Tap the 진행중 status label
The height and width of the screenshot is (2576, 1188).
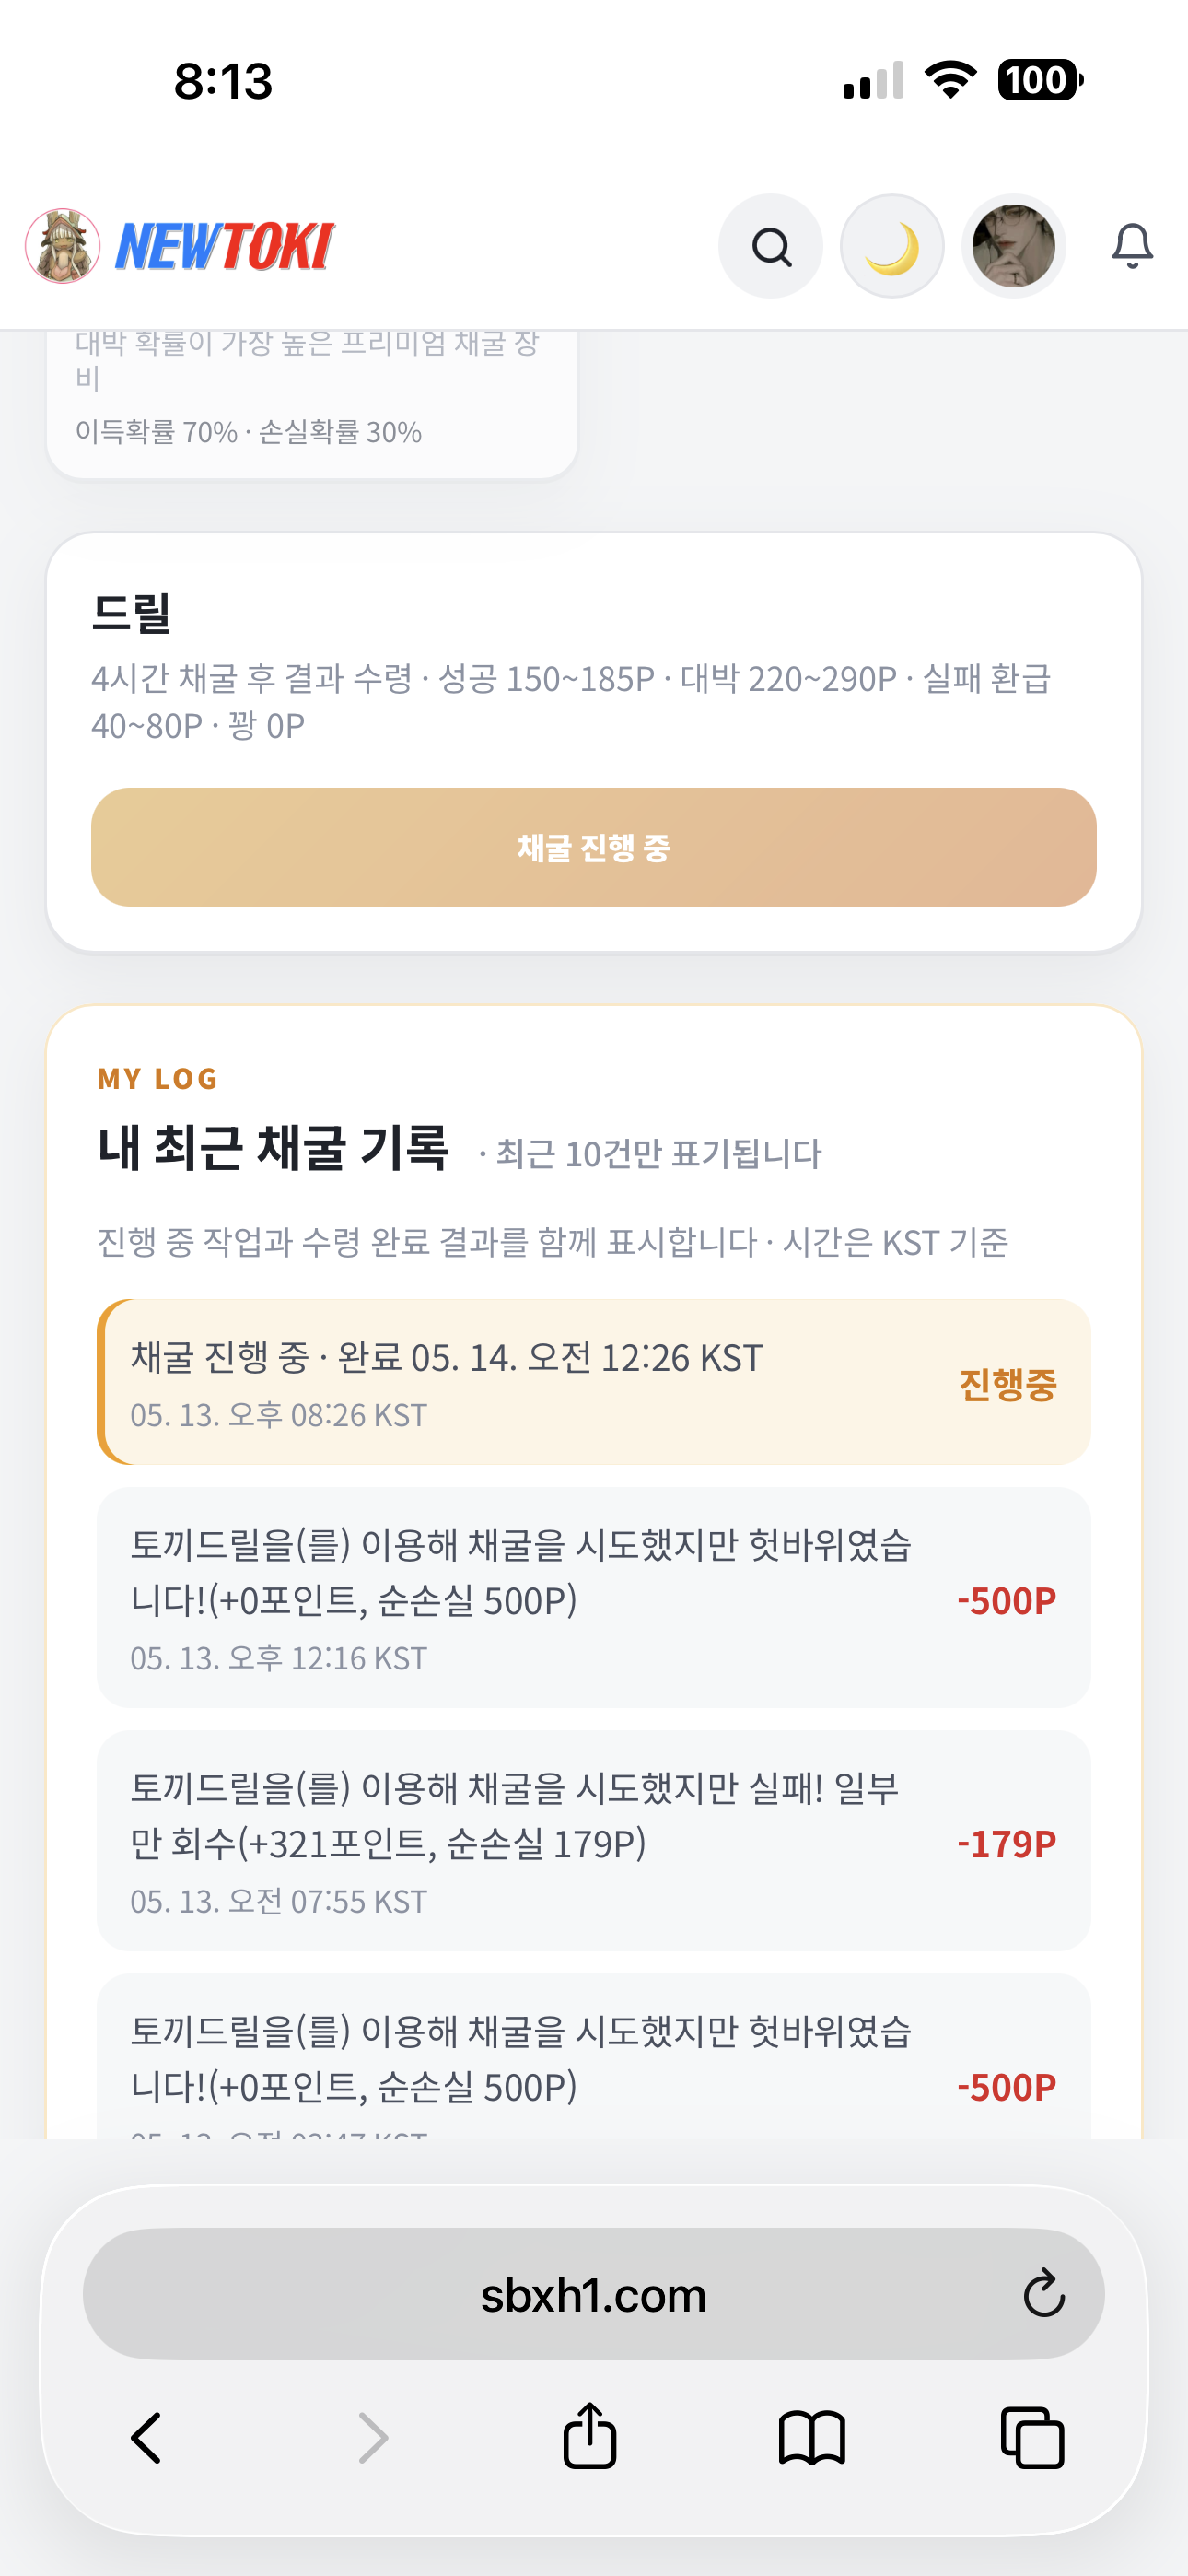(1007, 1384)
